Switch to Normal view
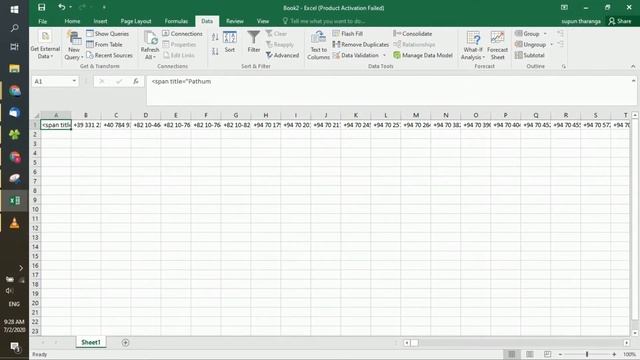This screenshot has height=360, width=640. click(x=511, y=354)
